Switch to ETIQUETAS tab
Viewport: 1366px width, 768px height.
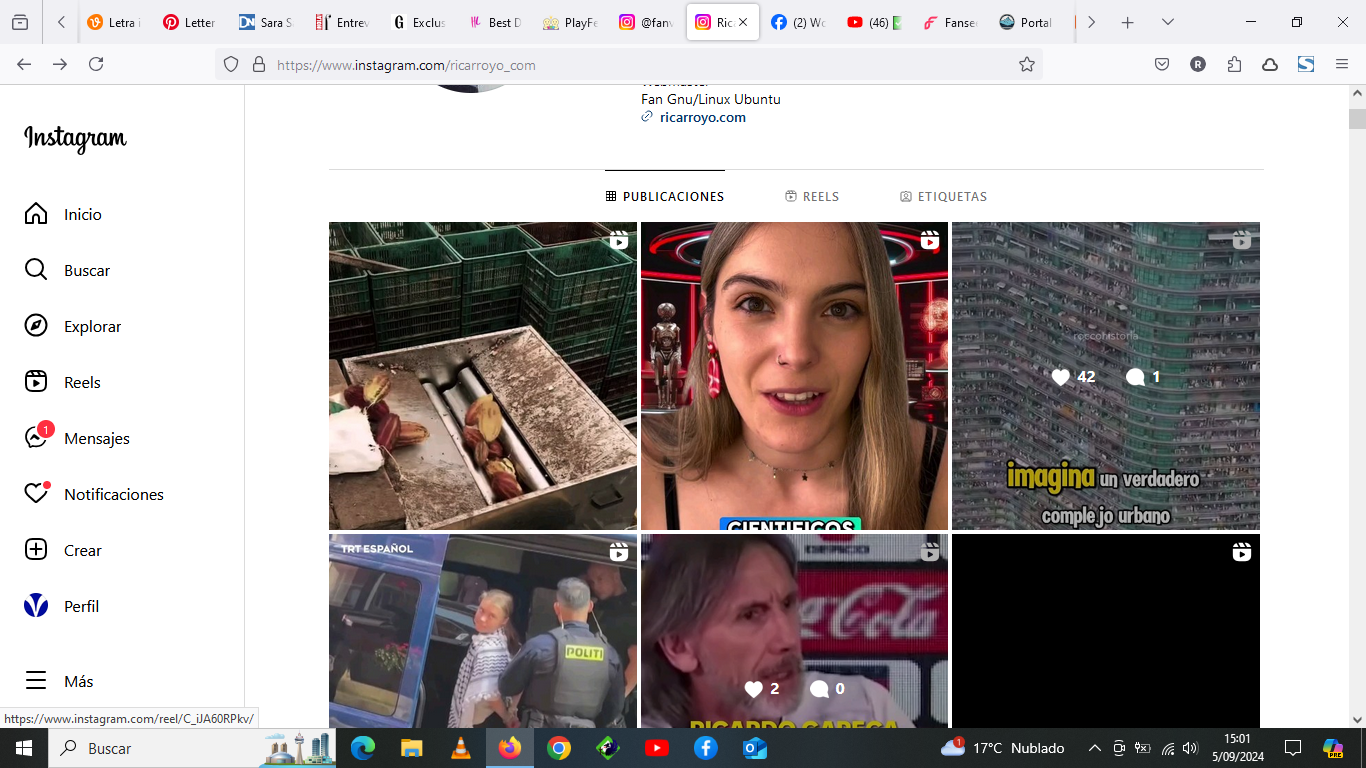943,197
